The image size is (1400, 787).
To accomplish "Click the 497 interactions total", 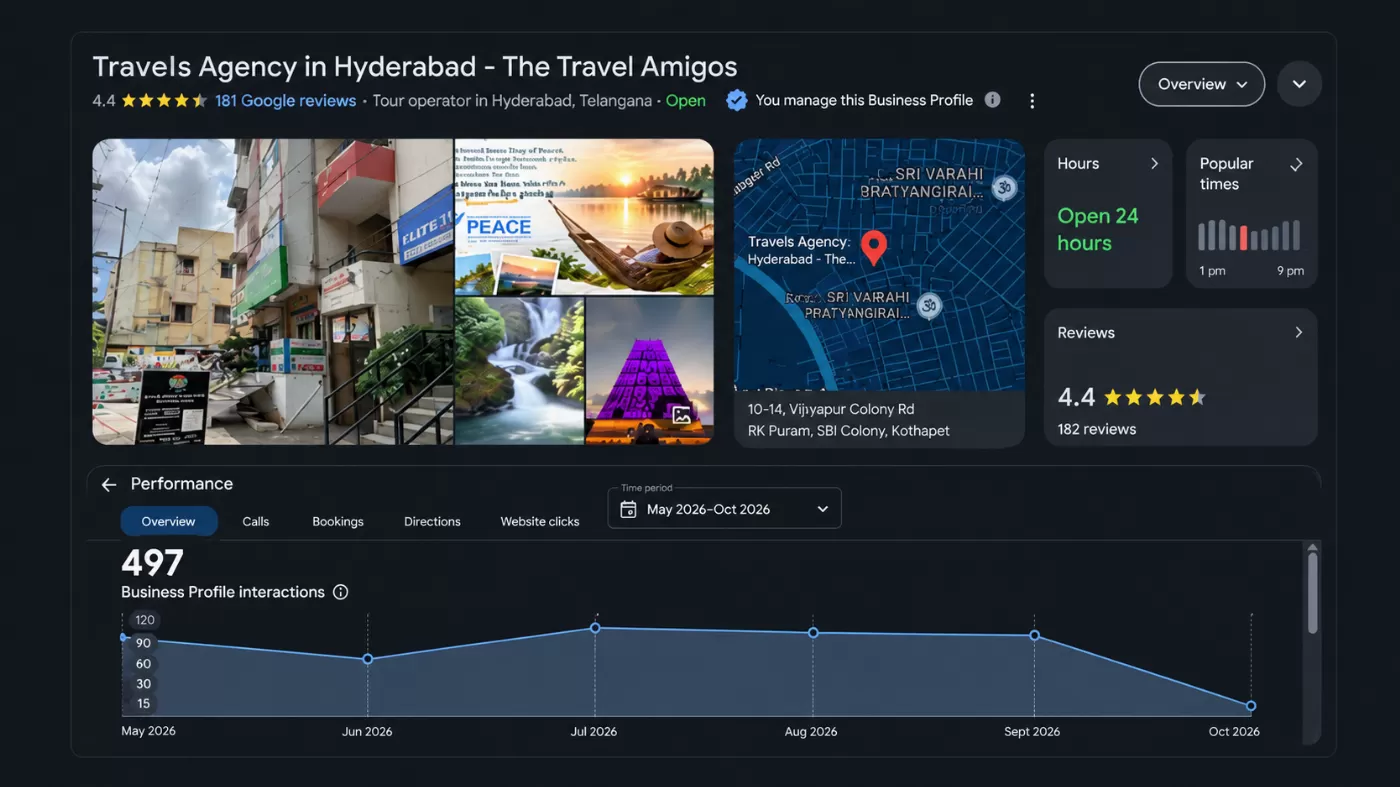I will click(152, 563).
